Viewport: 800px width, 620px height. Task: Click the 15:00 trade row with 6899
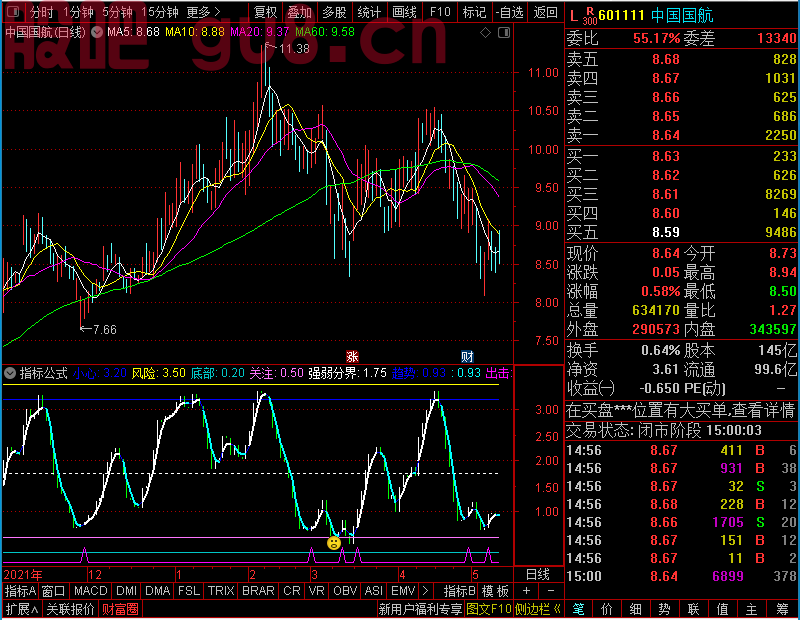[681, 576]
